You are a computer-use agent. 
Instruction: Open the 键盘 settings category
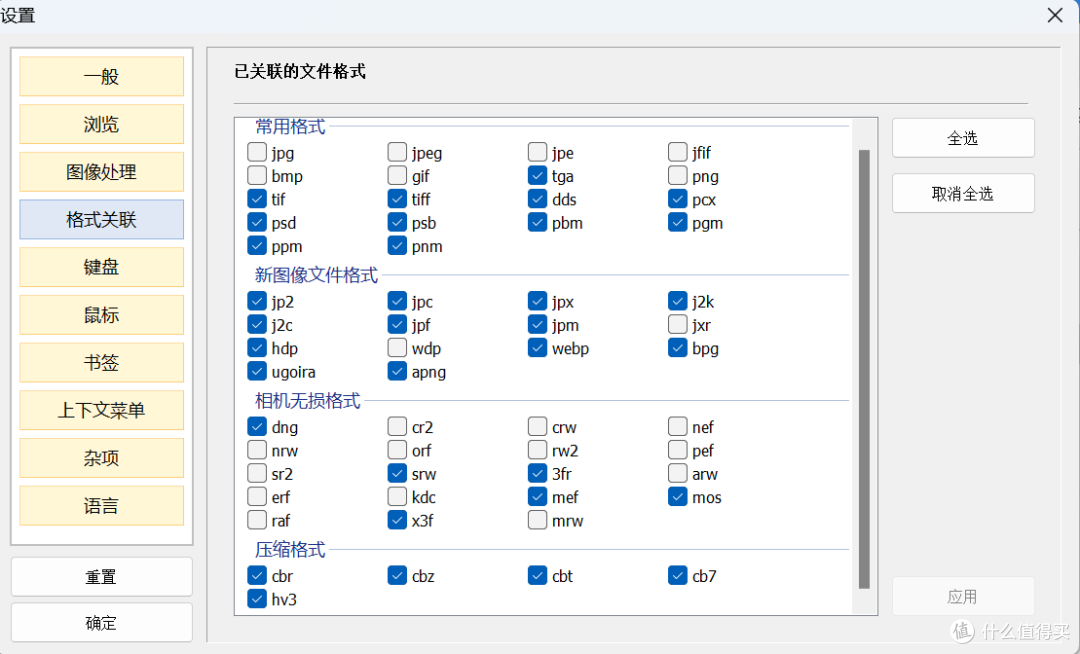pos(101,267)
